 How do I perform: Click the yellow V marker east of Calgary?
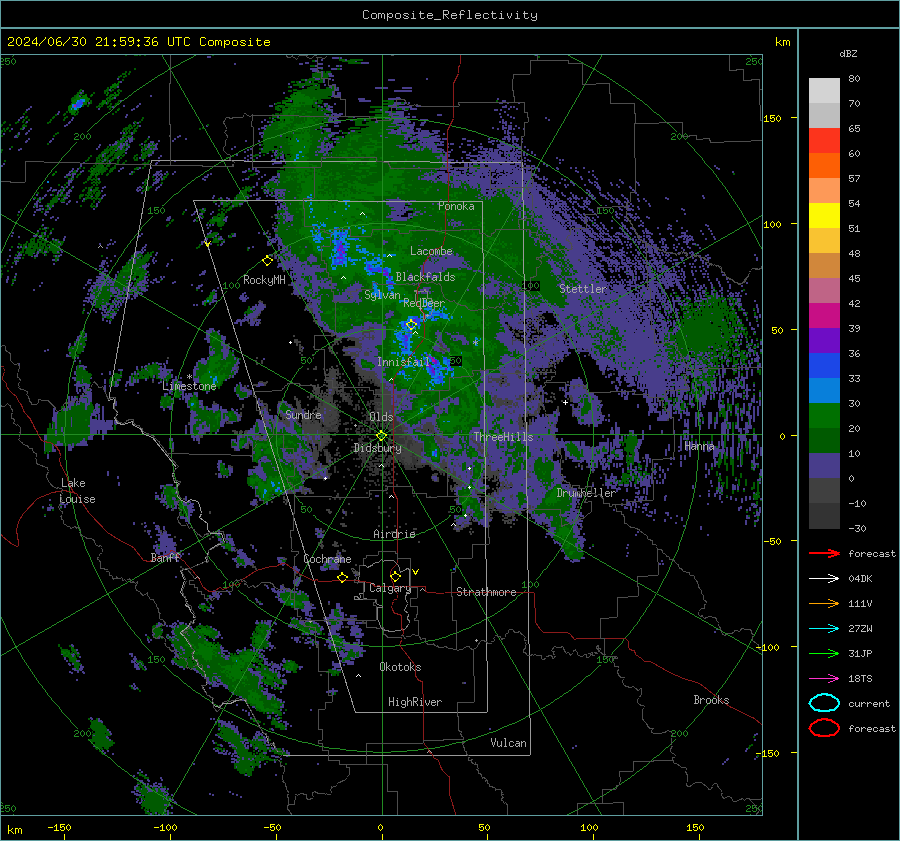(416, 572)
